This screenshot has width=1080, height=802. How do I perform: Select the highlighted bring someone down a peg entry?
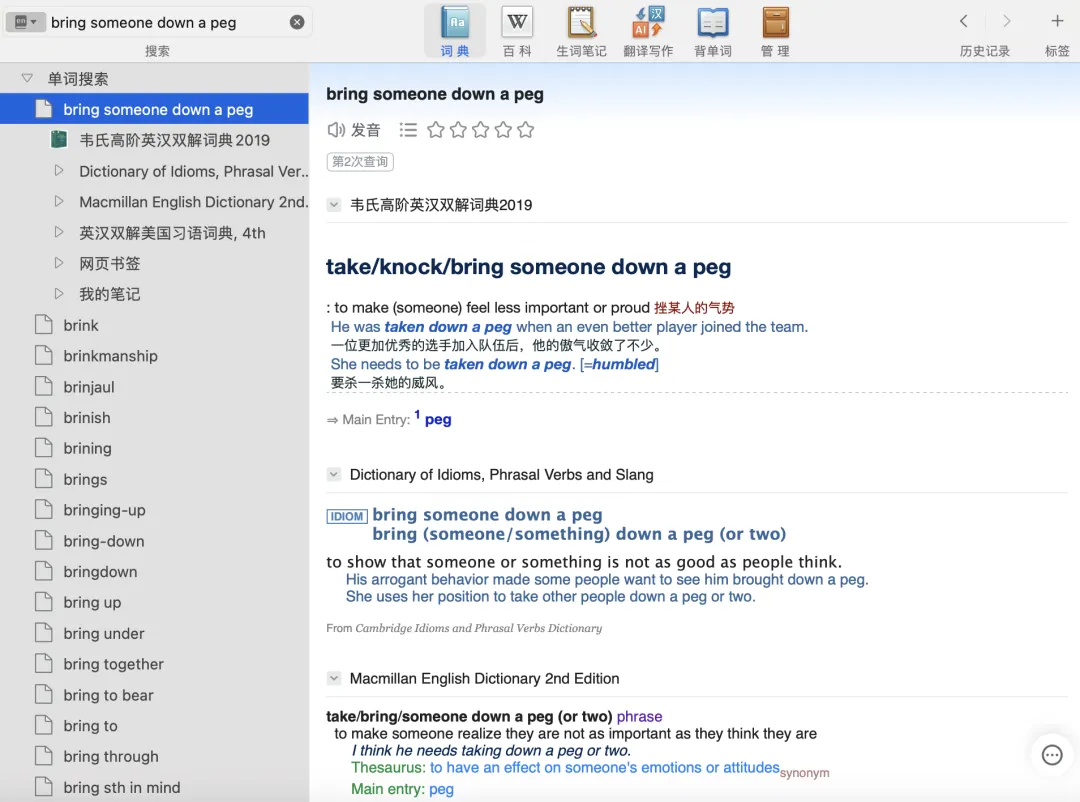click(154, 109)
